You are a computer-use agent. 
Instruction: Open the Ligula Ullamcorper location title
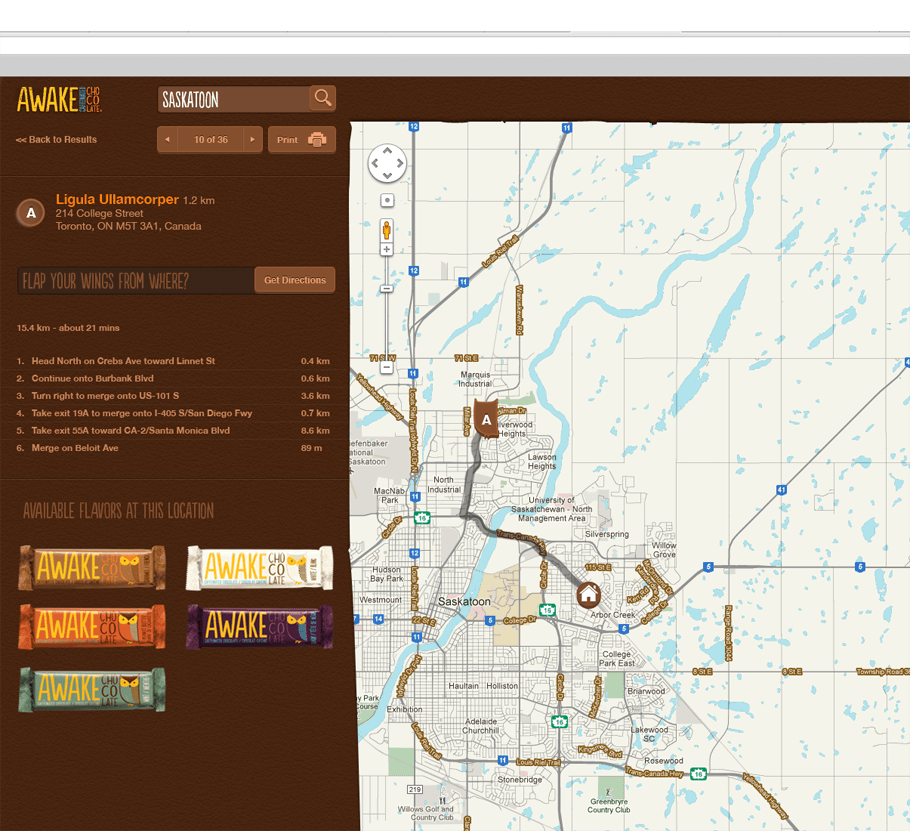tap(117, 199)
